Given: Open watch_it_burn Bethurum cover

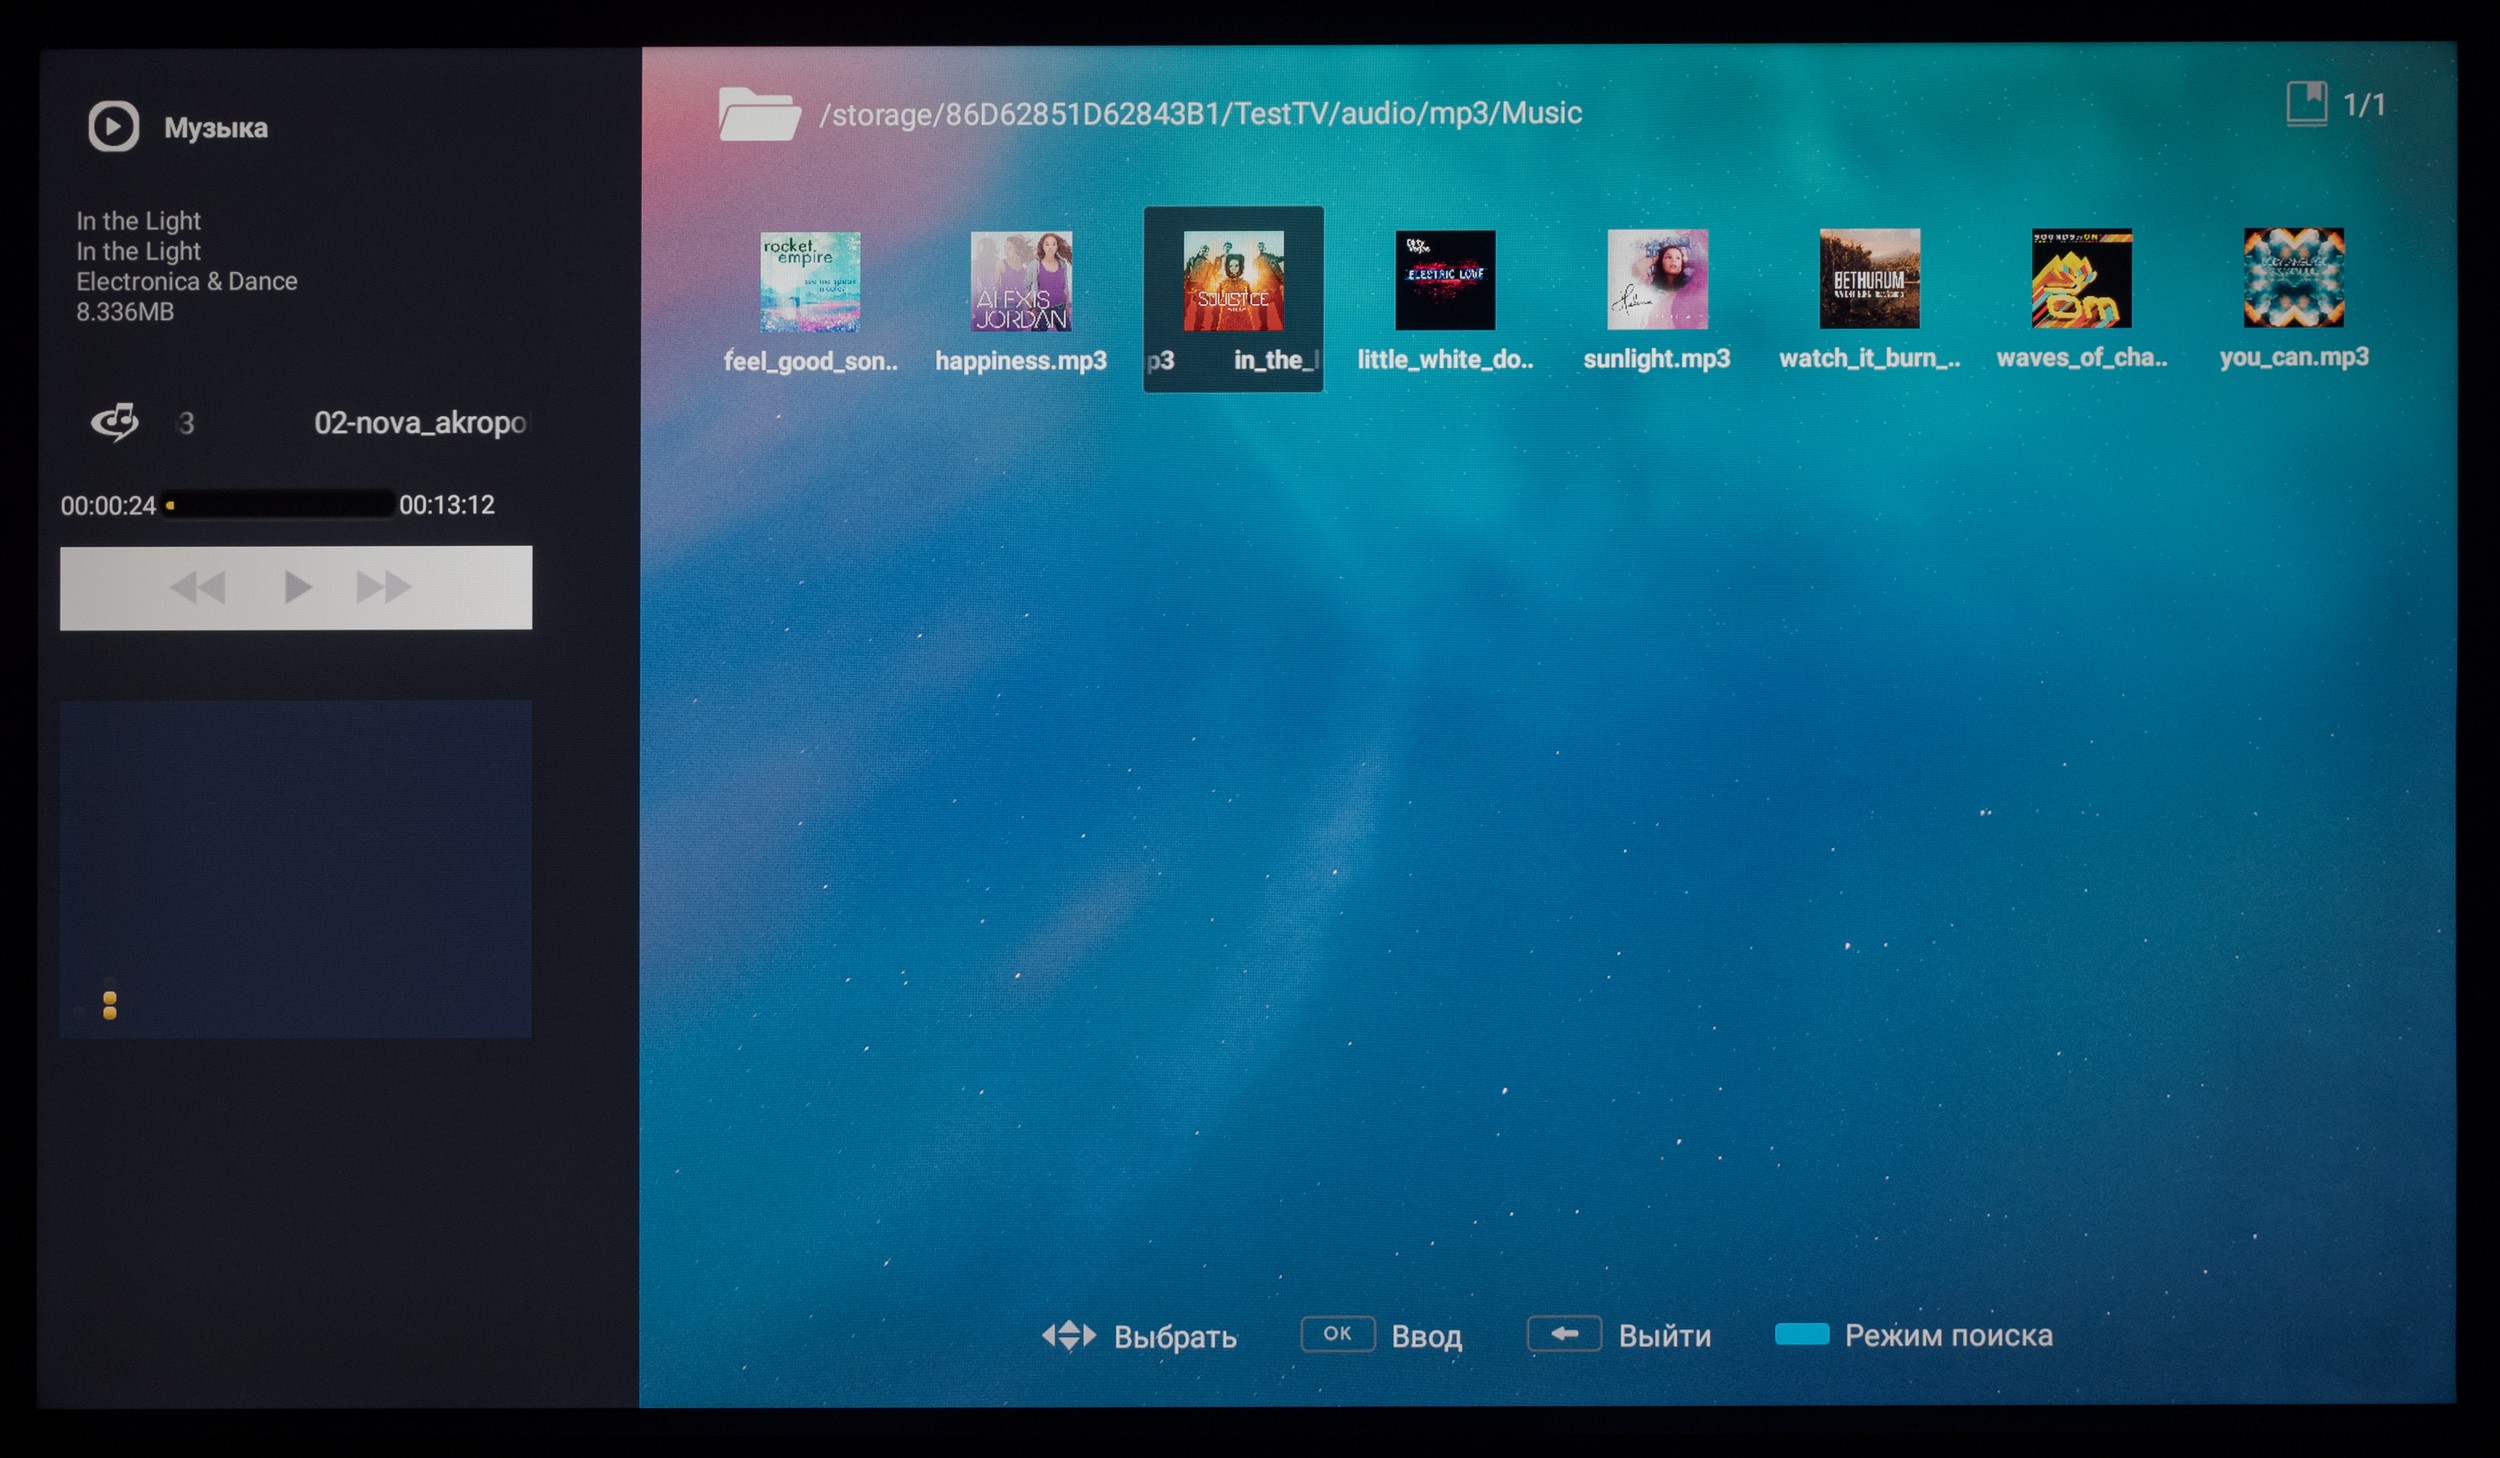Looking at the screenshot, I should point(1869,279).
